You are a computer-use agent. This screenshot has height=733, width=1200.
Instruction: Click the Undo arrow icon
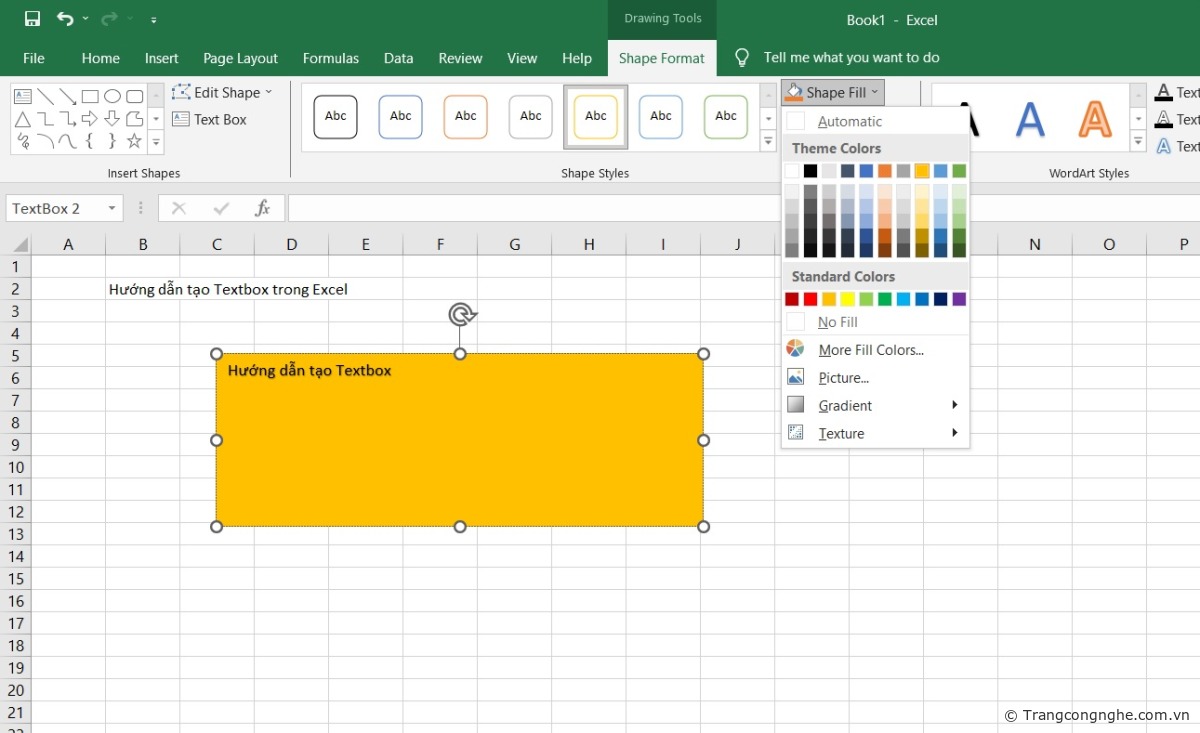point(65,19)
